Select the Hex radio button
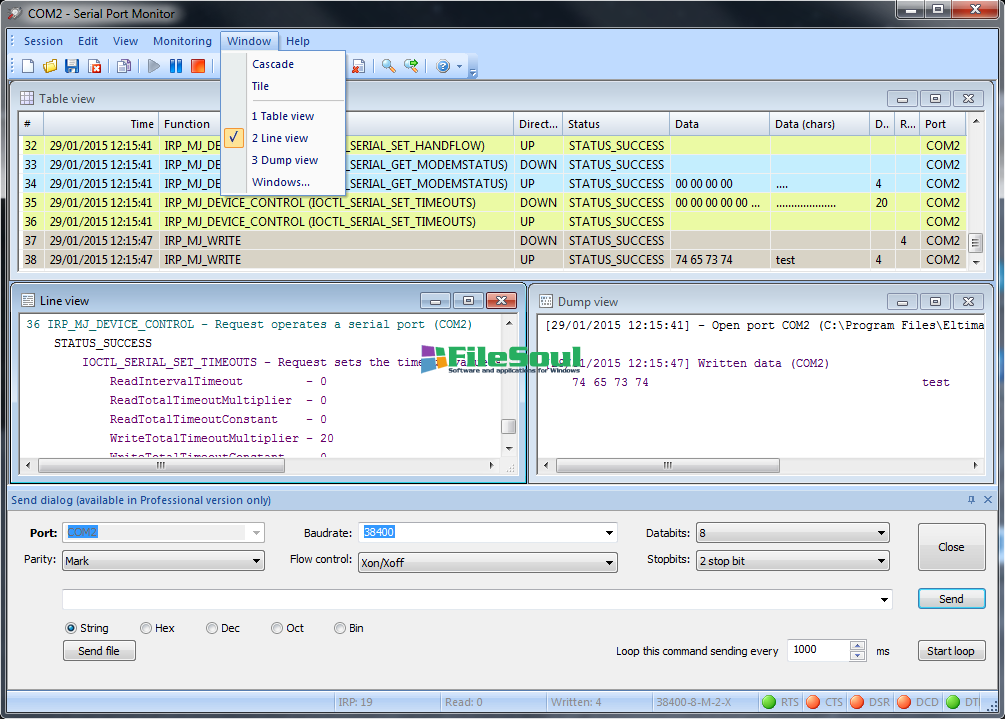 coord(146,628)
